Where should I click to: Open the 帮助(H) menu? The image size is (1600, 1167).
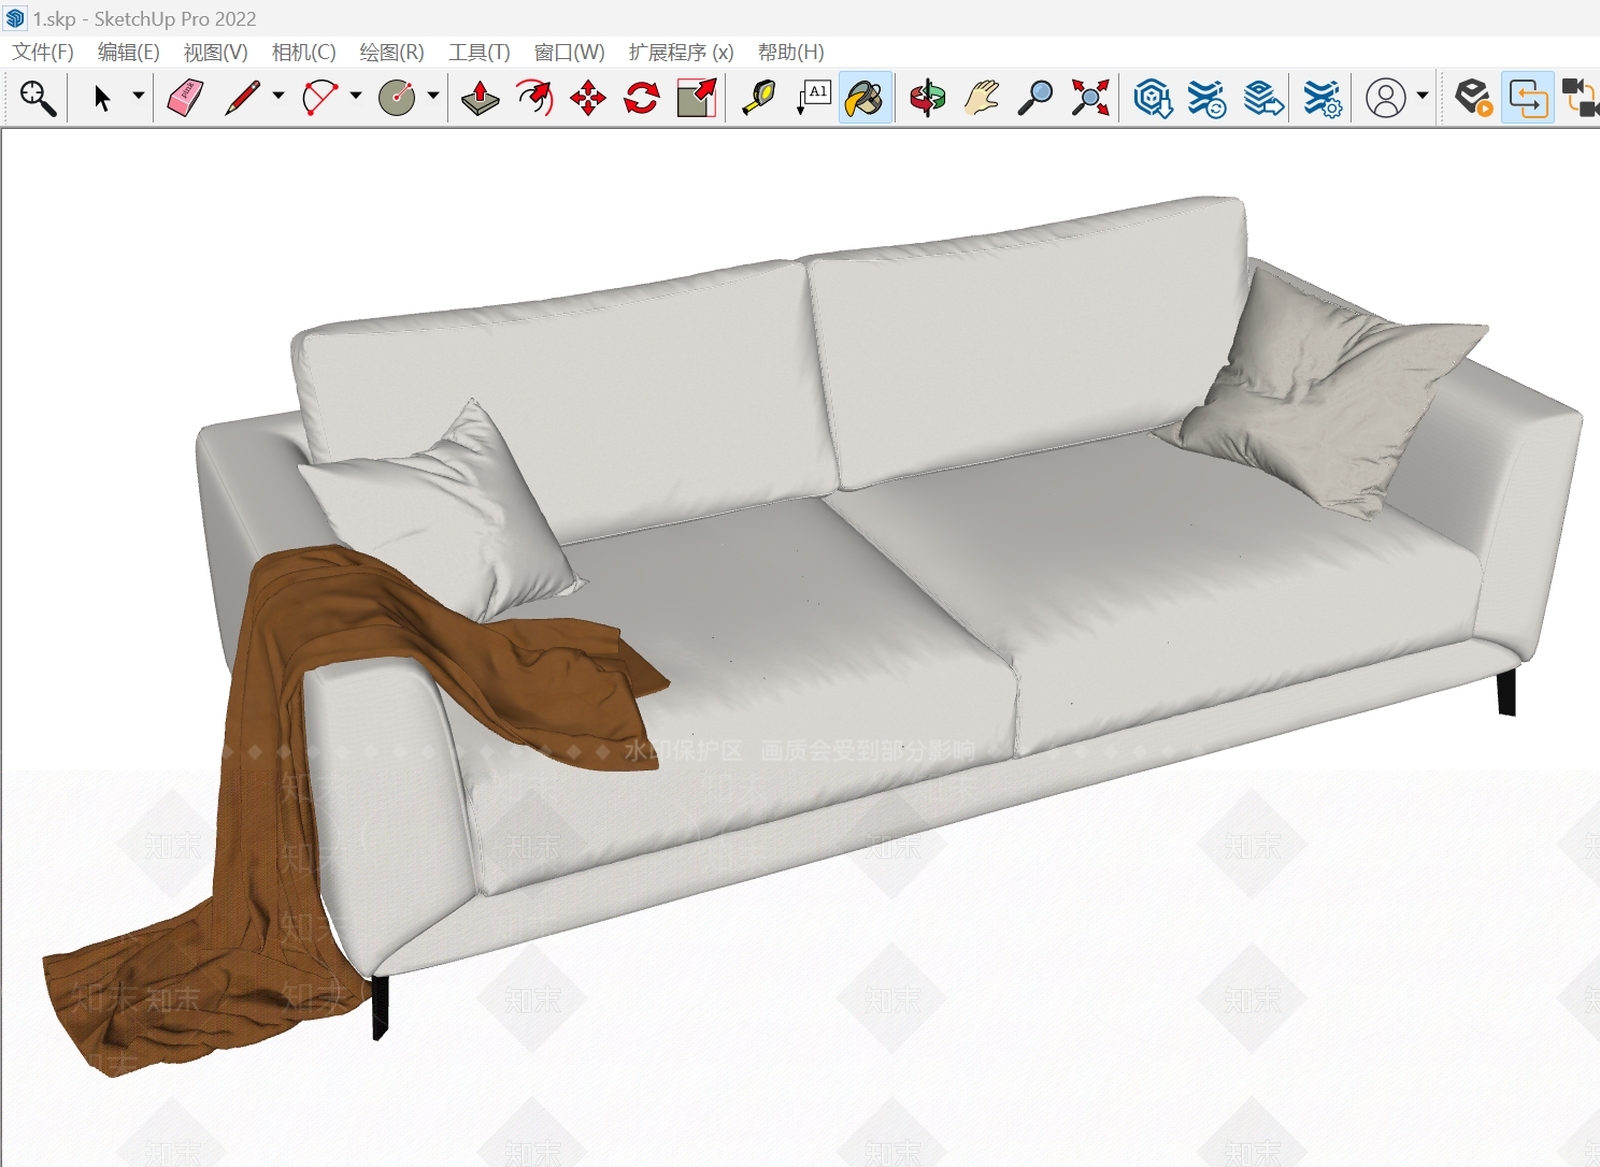[x=791, y=52]
